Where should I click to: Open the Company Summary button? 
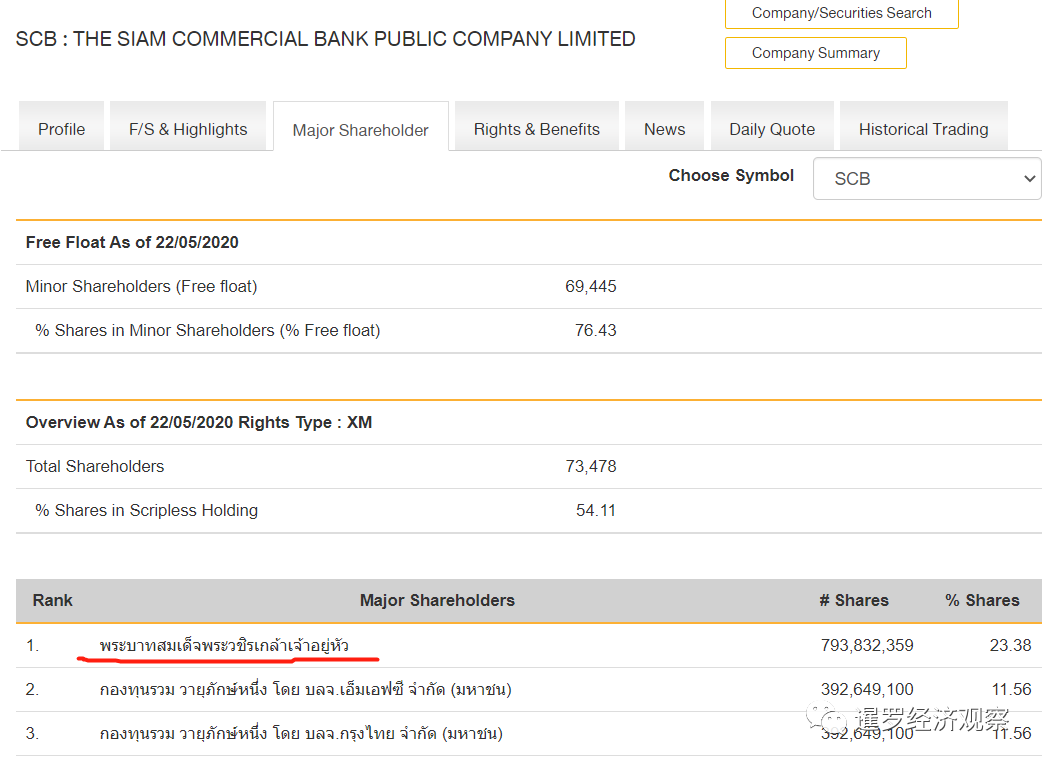pos(815,53)
